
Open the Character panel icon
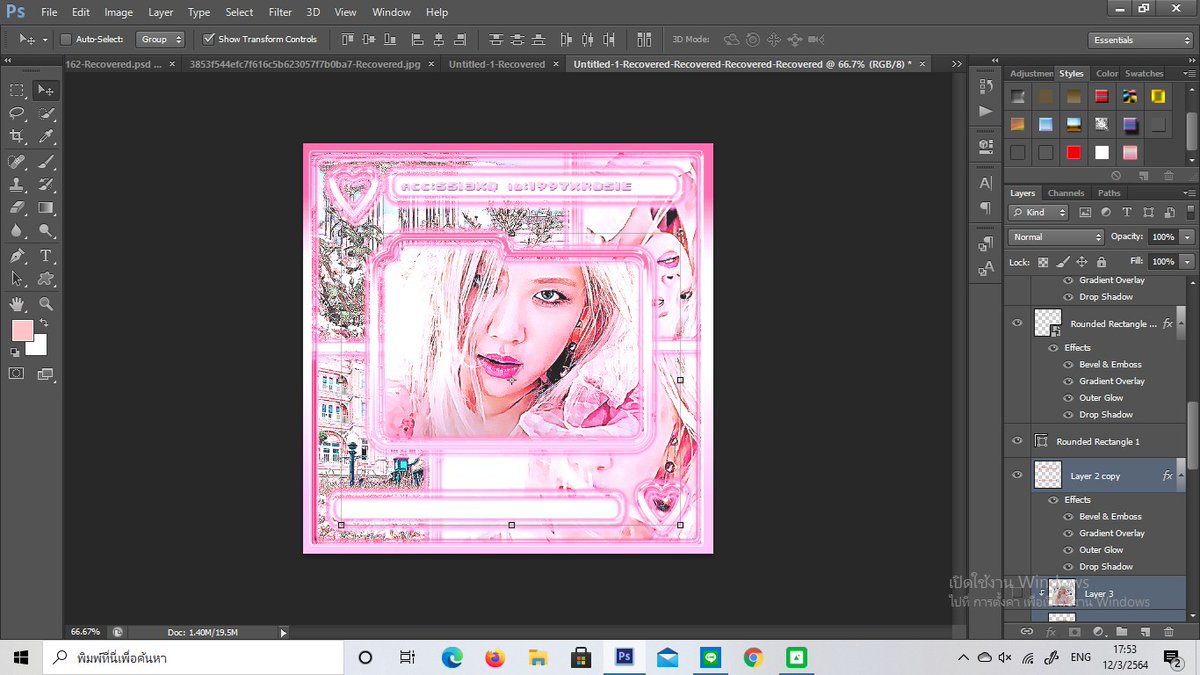click(x=986, y=183)
